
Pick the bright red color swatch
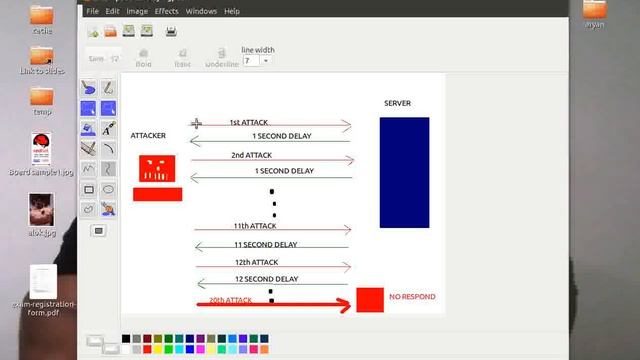(x=147, y=349)
